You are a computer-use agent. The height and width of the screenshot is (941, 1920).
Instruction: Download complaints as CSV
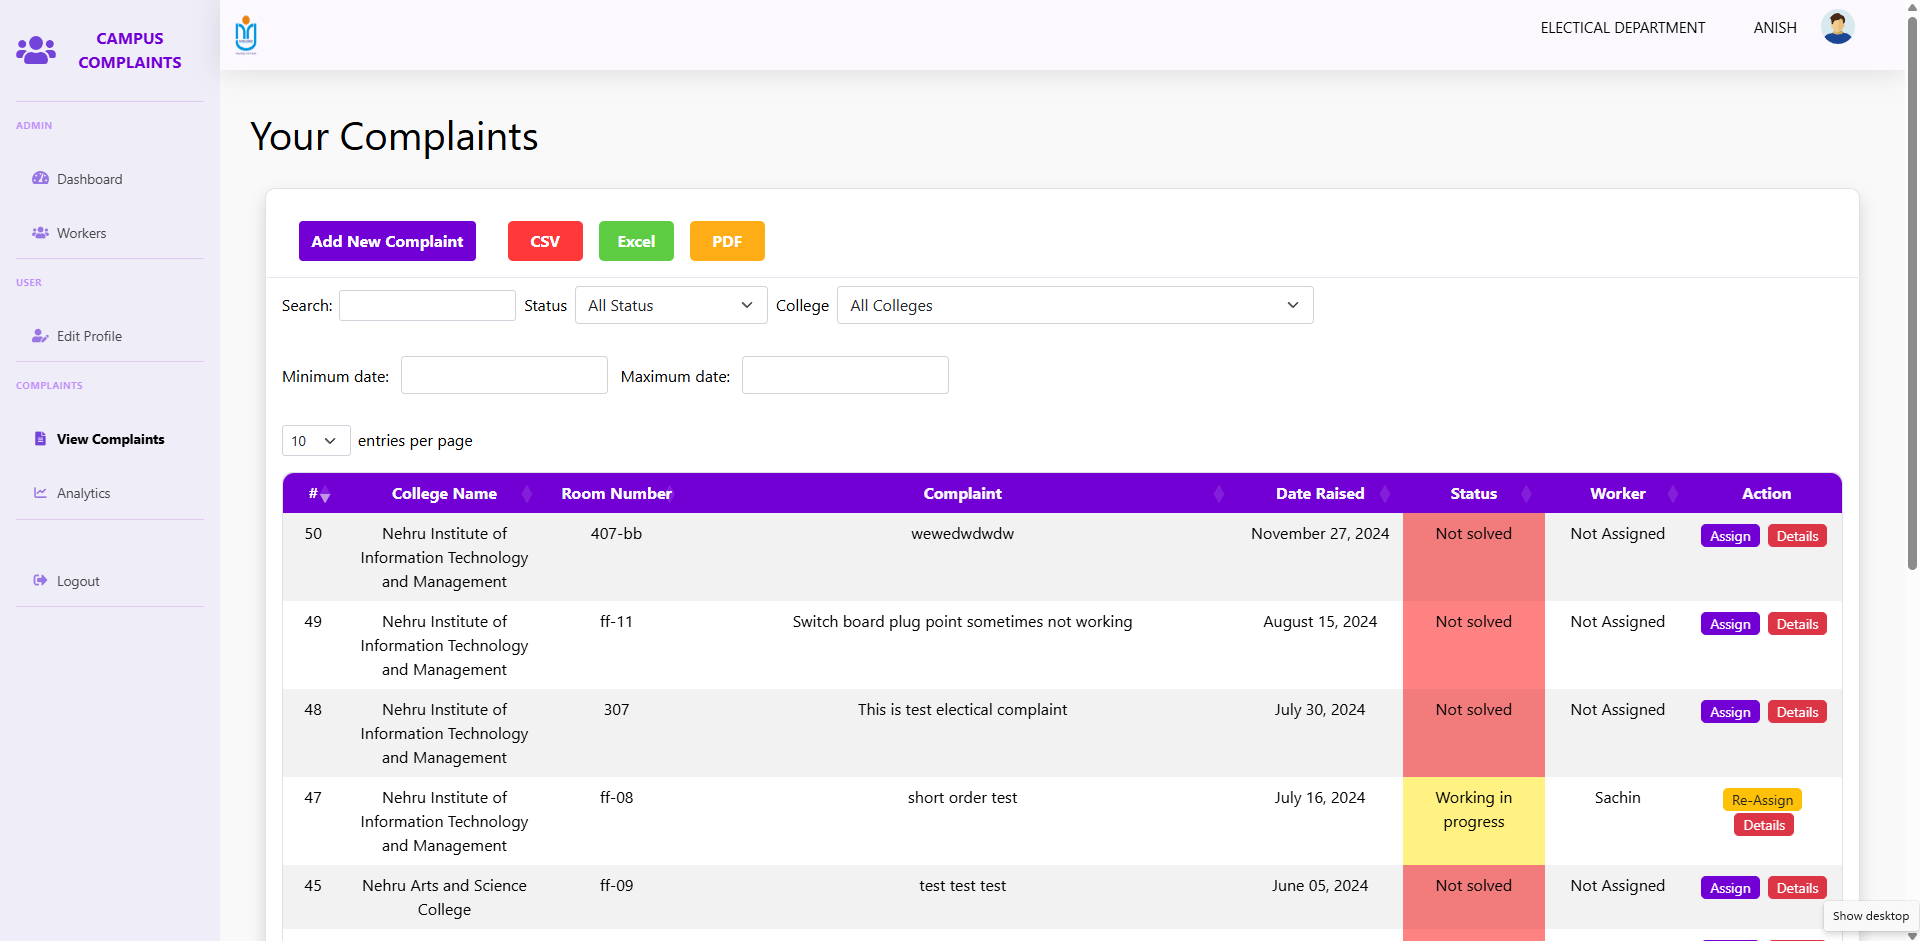pos(545,241)
